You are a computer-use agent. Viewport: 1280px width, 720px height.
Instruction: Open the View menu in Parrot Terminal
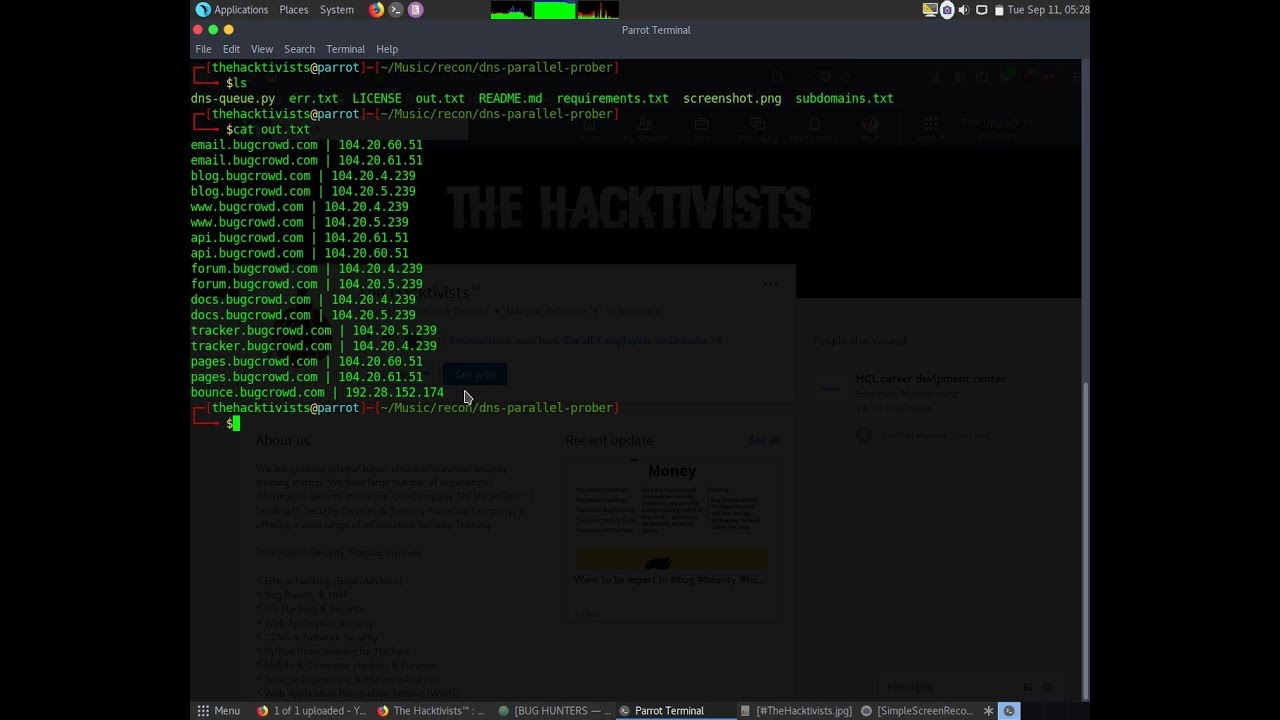(x=262, y=49)
